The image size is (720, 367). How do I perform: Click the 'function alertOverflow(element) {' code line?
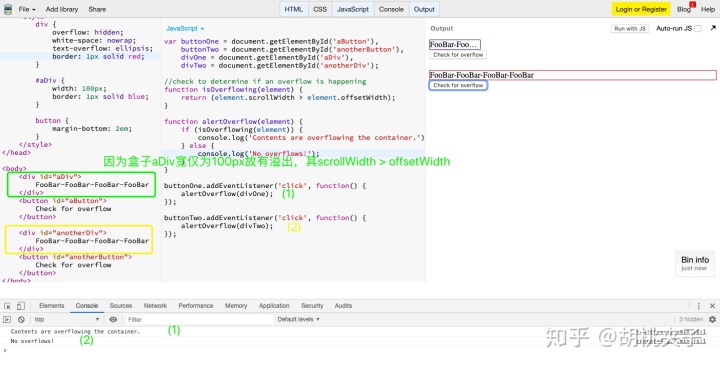pos(233,121)
